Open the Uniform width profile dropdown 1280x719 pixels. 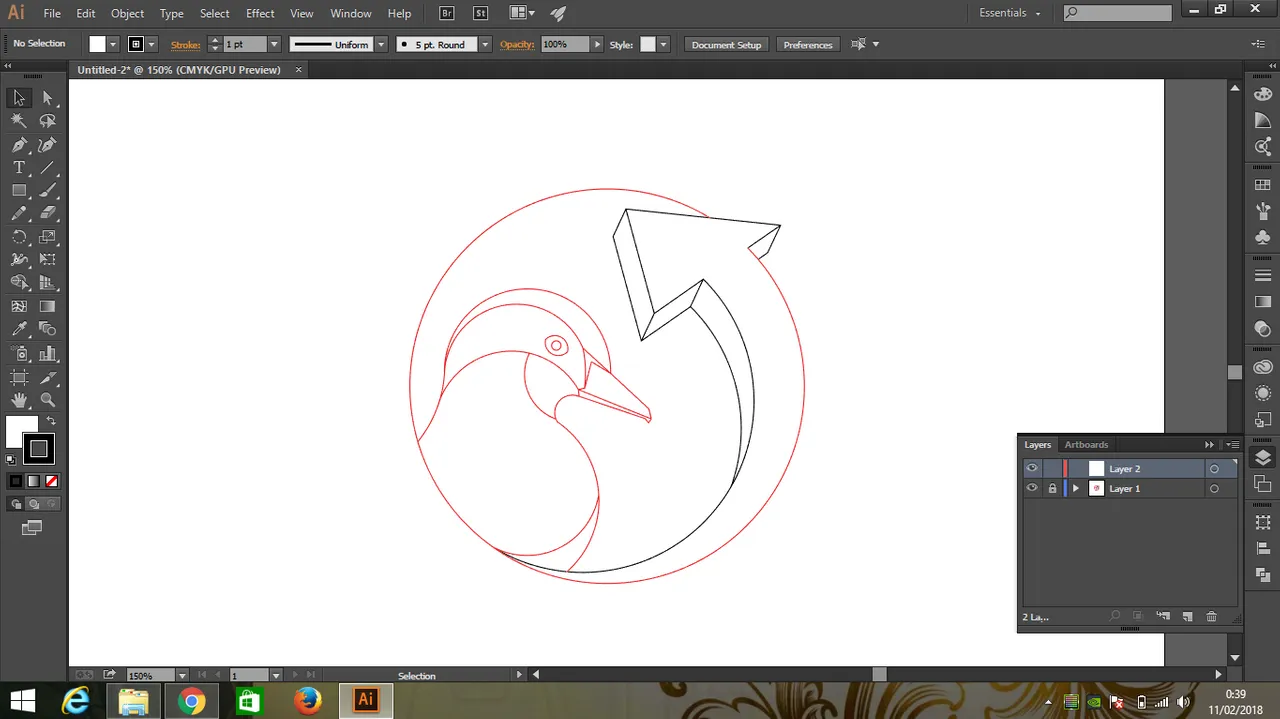pyautogui.click(x=380, y=44)
